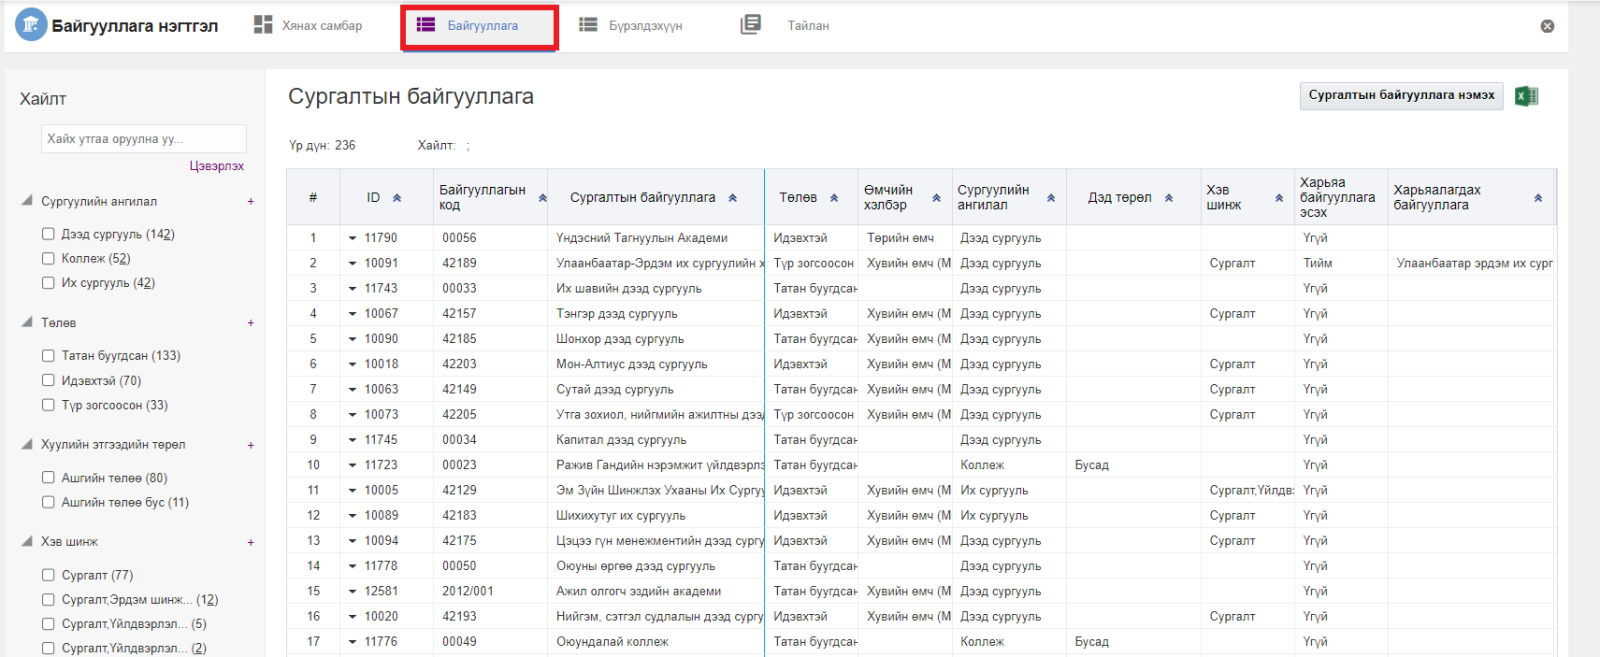Collapse the Сургуулийн ангилал filter group
Image resolution: width=1600 pixels, height=657 pixels.
[27, 201]
